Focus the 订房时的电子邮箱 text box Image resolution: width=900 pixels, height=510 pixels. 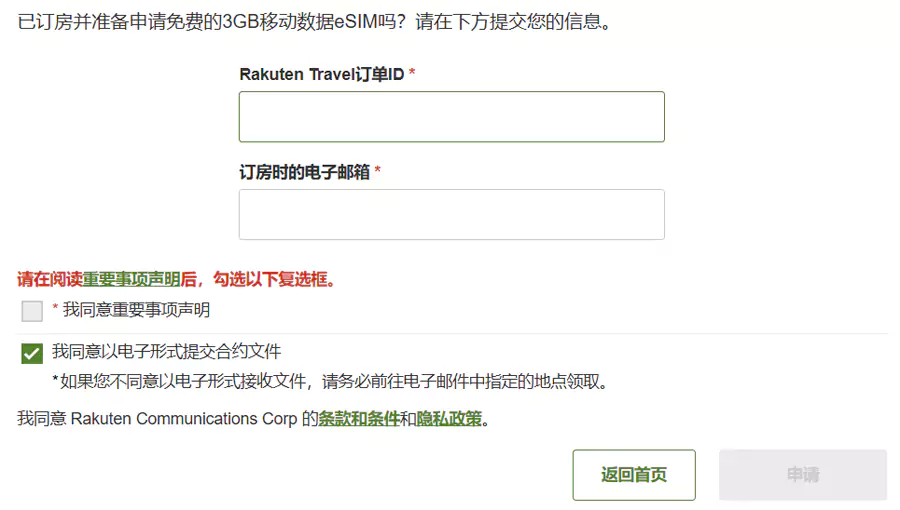[451, 214]
